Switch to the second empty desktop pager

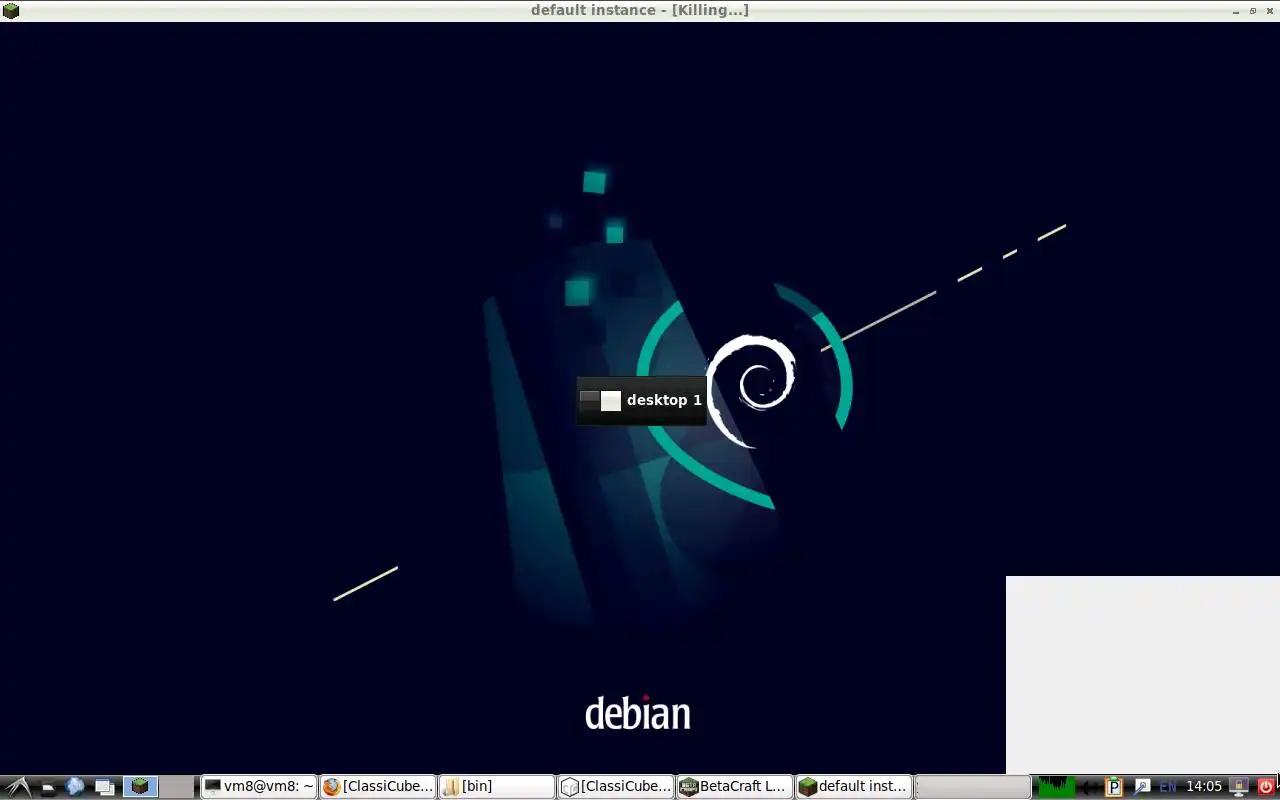(x=177, y=786)
